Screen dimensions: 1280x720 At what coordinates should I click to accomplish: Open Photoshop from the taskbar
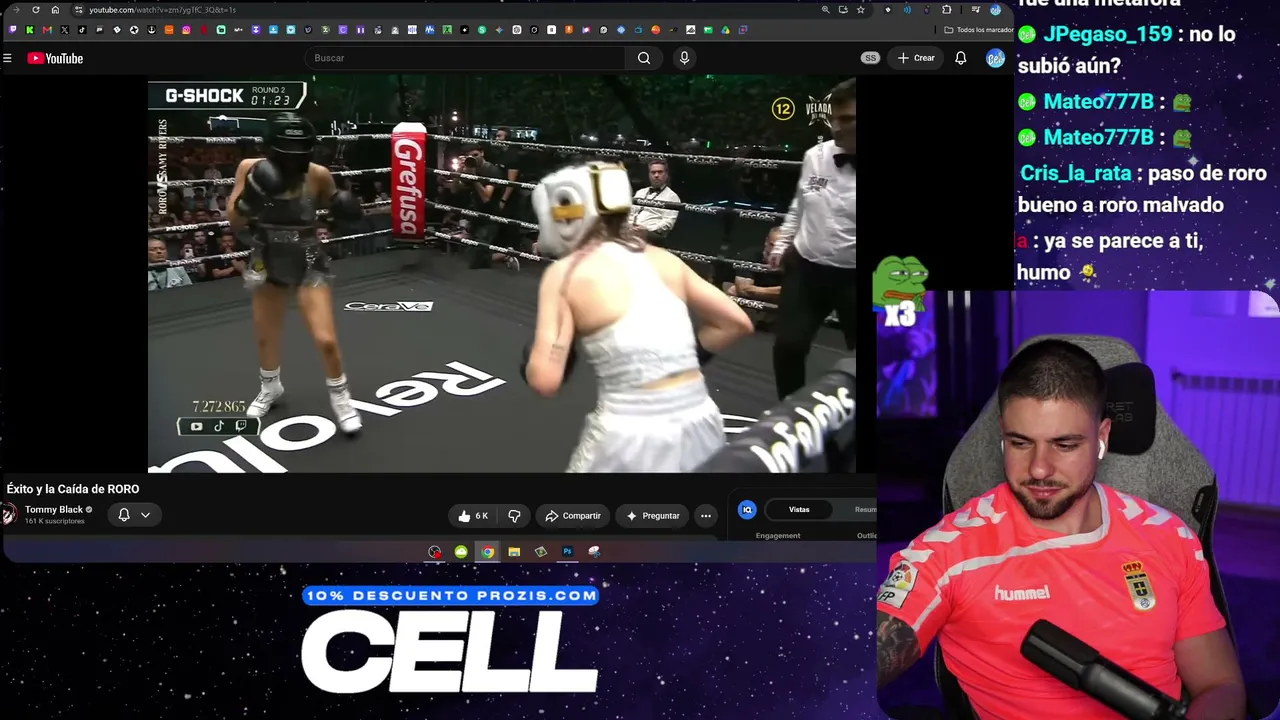(x=567, y=552)
